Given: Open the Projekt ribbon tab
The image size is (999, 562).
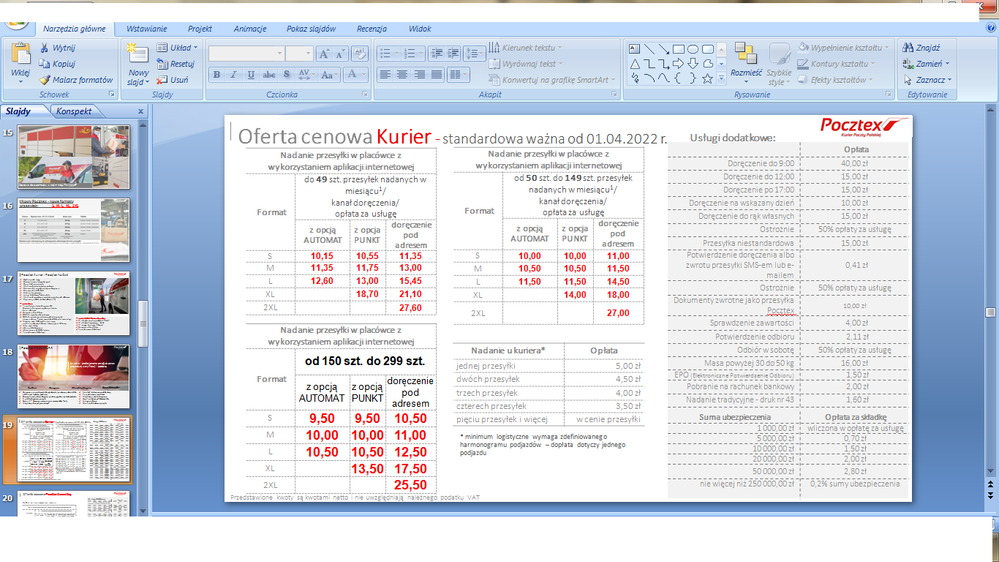Looking at the screenshot, I should tap(199, 29).
